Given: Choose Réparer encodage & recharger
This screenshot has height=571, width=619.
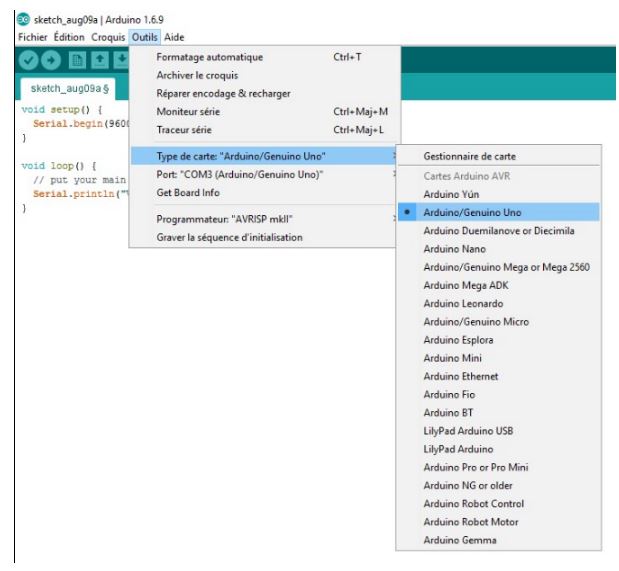Looking at the screenshot, I should coord(264,93).
